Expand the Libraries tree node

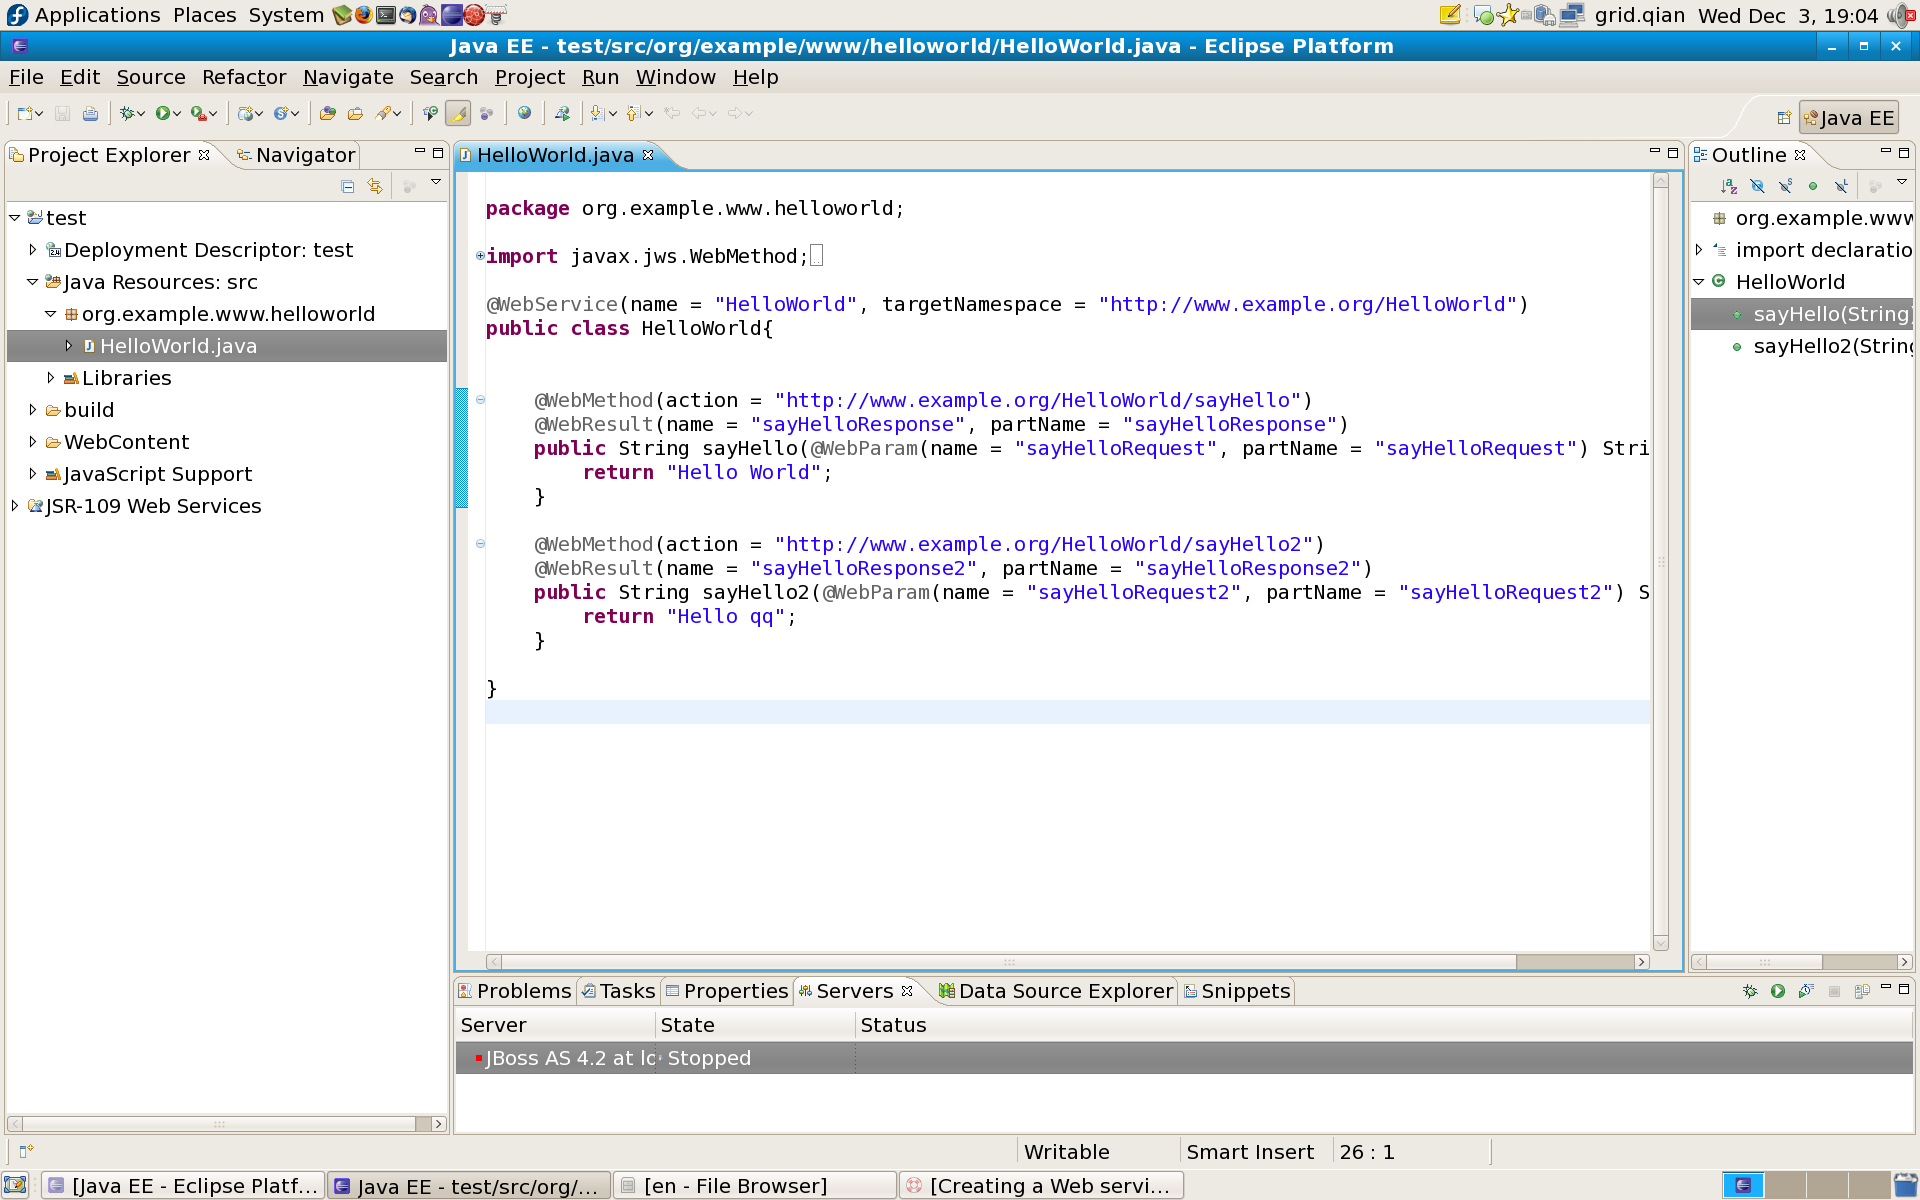click(51, 378)
